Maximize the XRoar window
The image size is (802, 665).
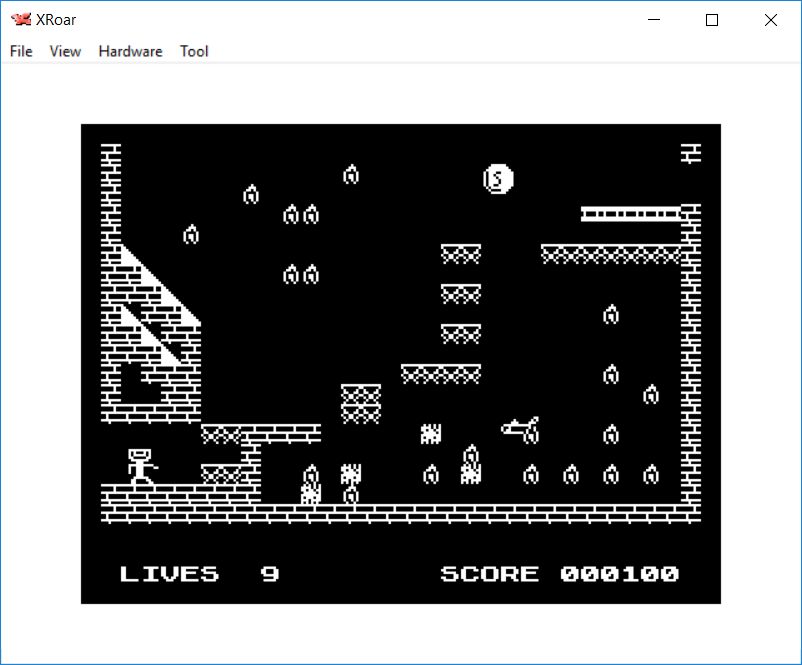click(712, 20)
